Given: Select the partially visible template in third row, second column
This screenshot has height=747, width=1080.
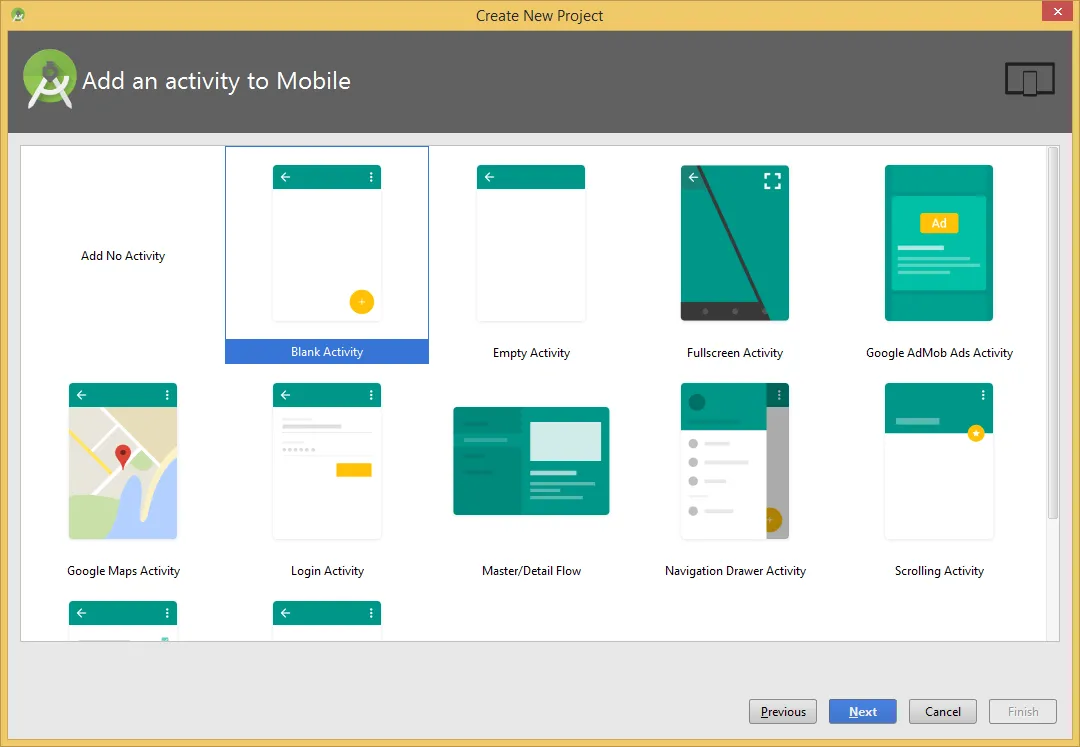Looking at the screenshot, I should coord(326,621).
